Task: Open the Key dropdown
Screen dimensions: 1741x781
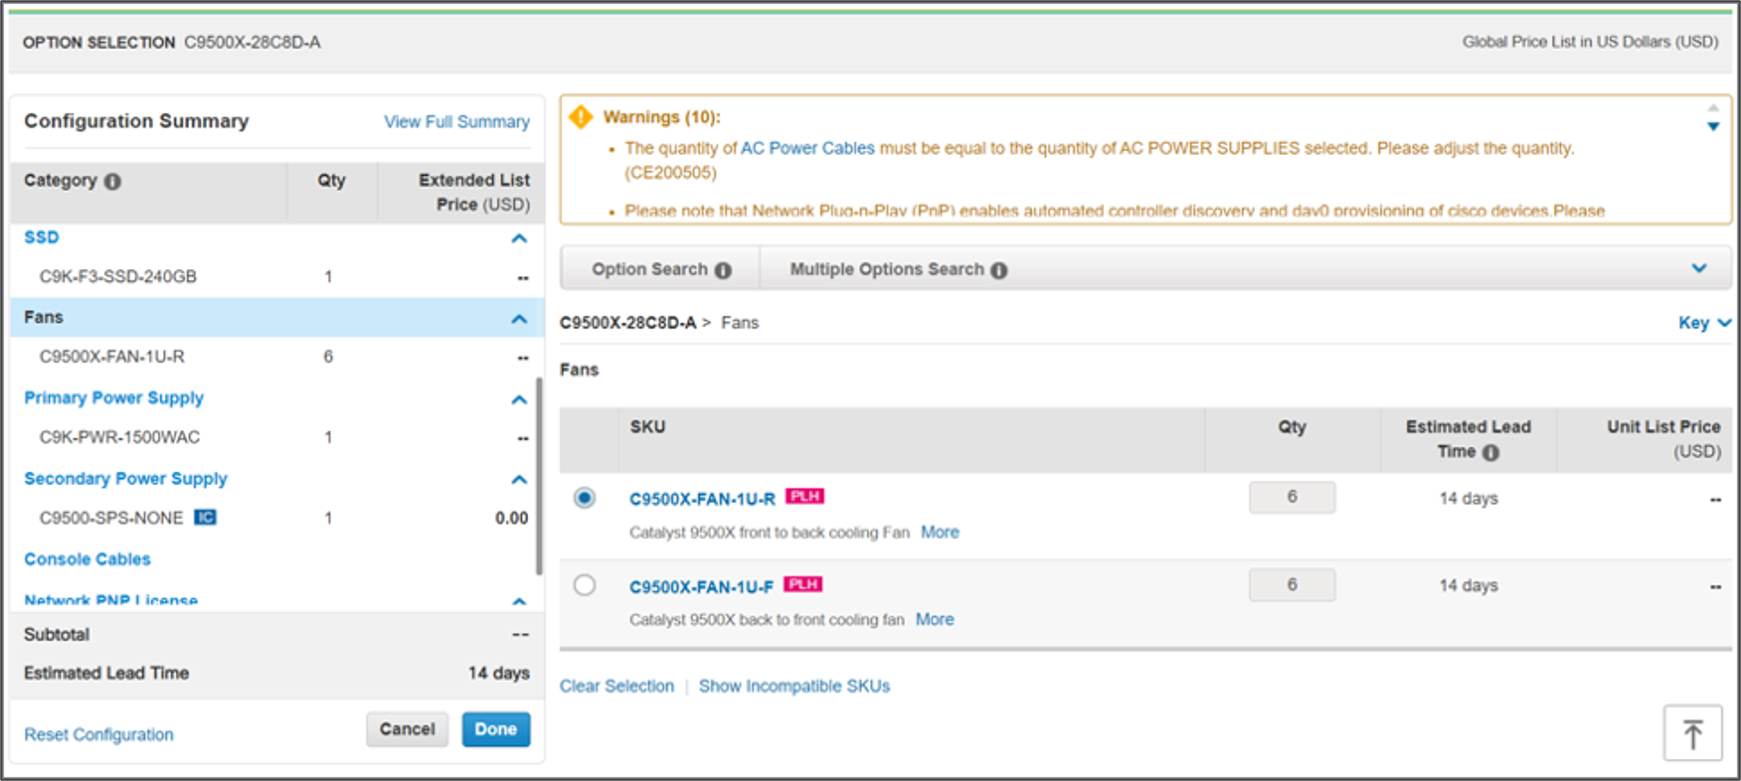Action: coord(1704,322)
